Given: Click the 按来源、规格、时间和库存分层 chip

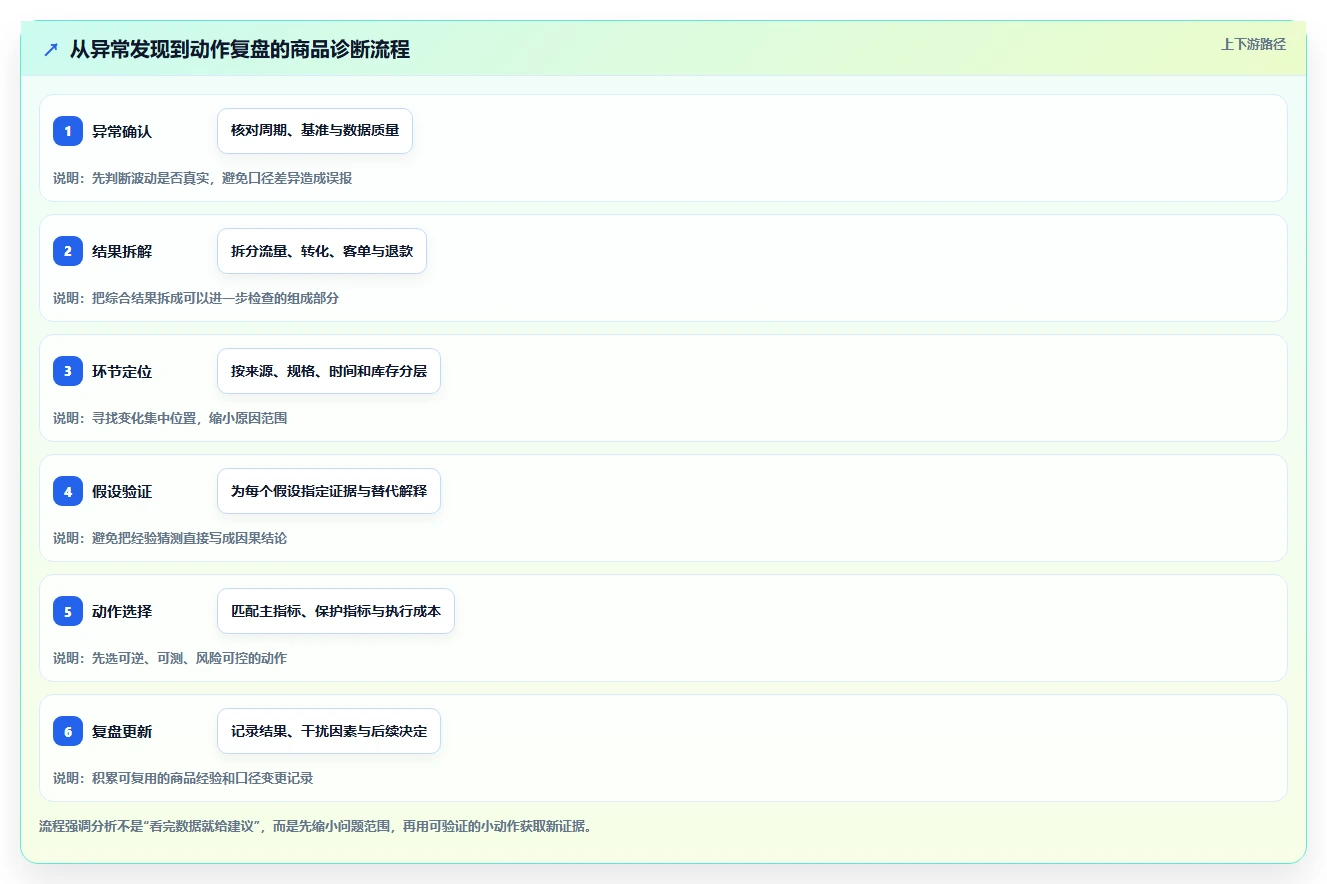Looking at the screenshot, I should coord(329,371).
